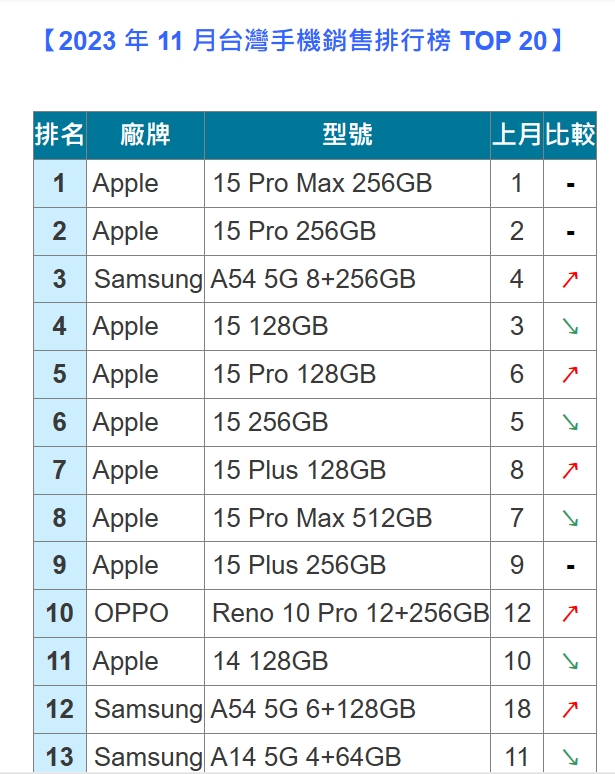Click the green down arrow beside 15 256GB
Screen dimensions: 615x774
(x=570, y=423)
